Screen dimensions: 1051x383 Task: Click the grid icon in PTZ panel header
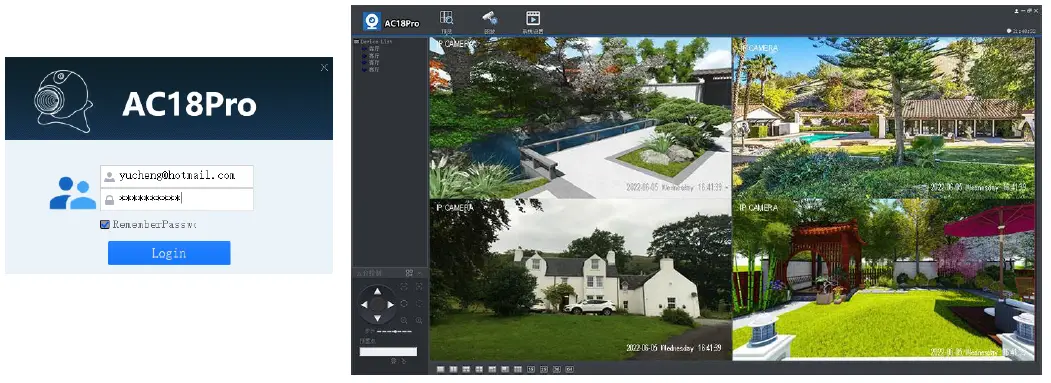pyautogui.click(x=409, y=273)
